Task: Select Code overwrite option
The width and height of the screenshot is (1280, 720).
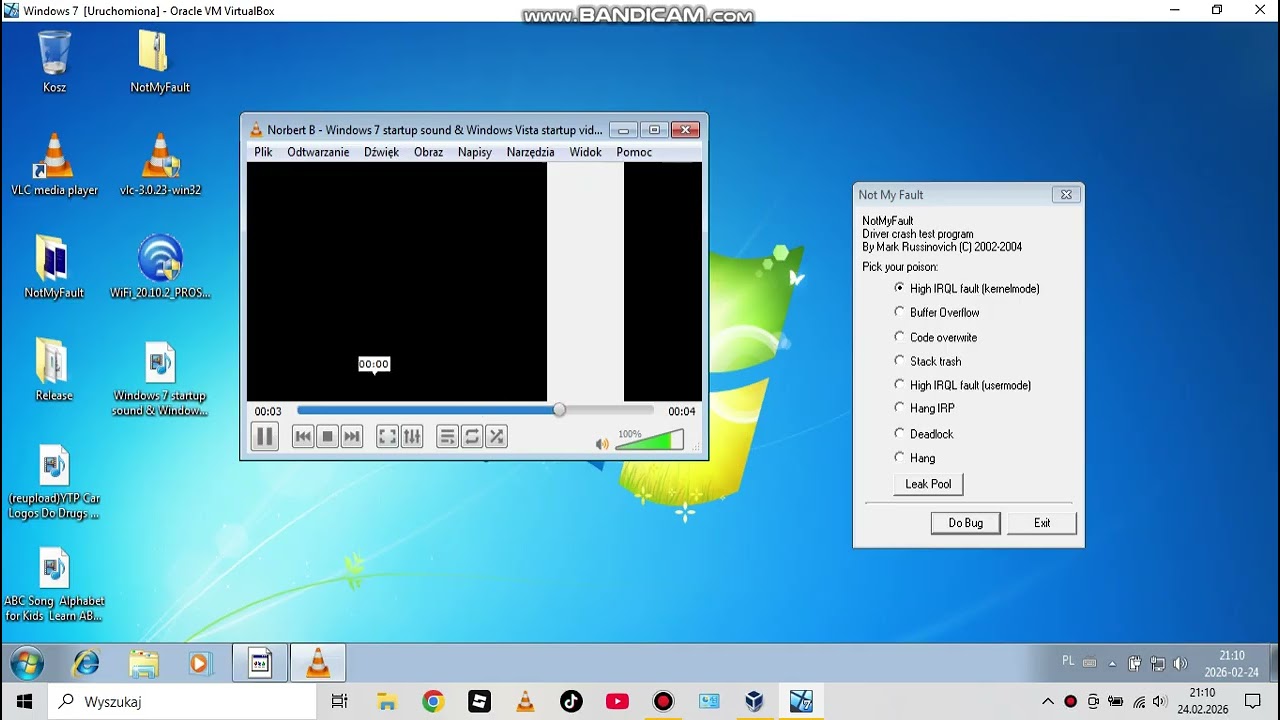Action: point(935,337)
